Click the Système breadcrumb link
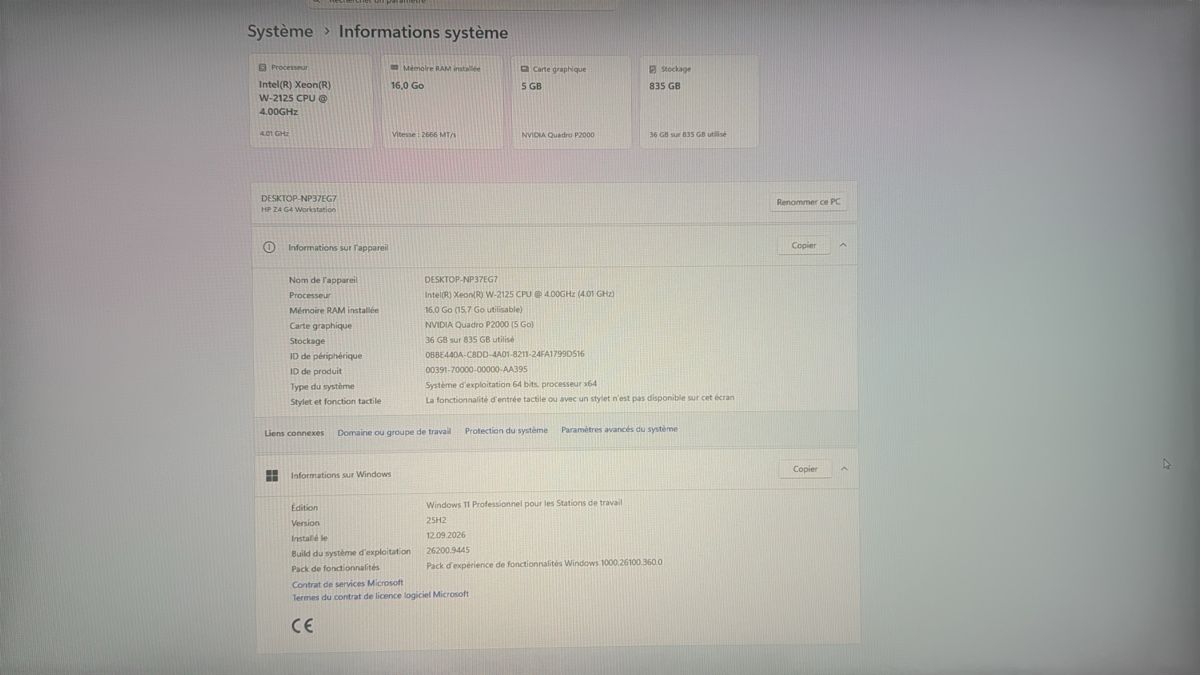Viewport: 1200px width, 675px height. (x=280, y=32)
